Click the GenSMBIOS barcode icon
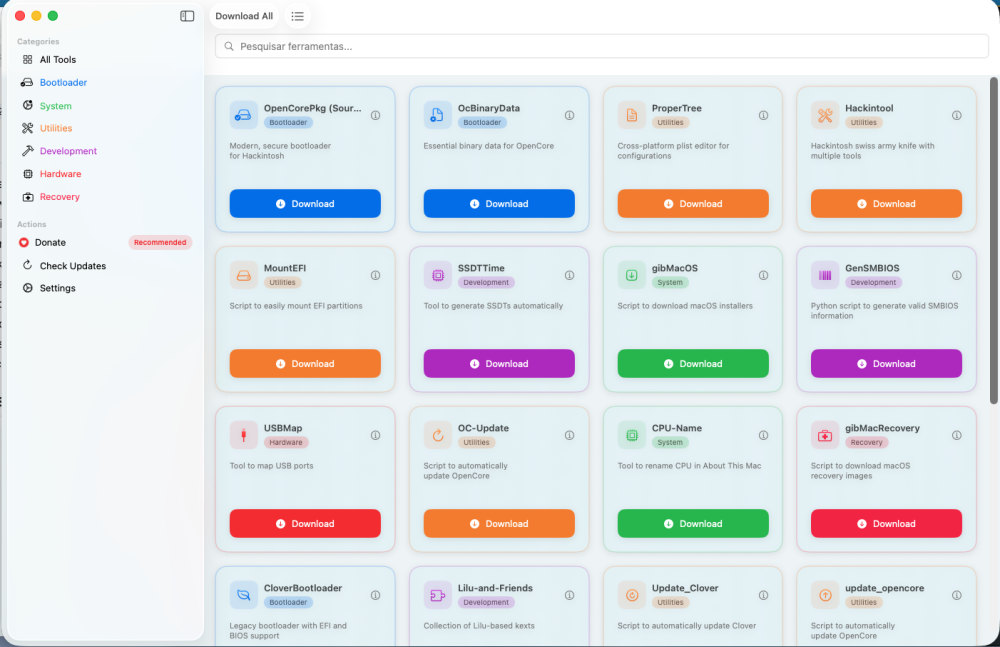 (x=825, y=276)
